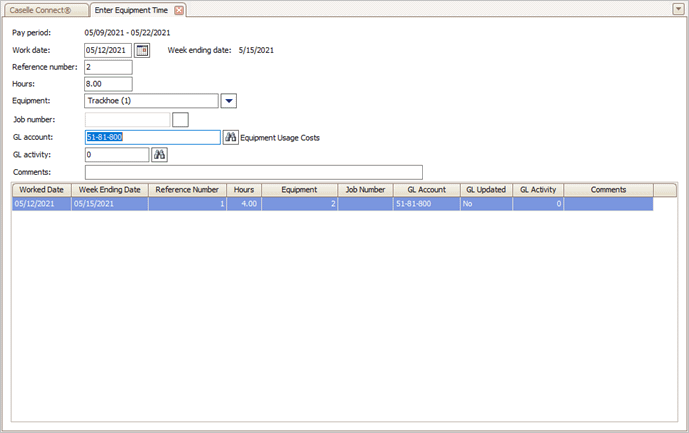This screenshot has width=689, height=433.
Task: Click into the Reference number field
Action: [108, 67]
